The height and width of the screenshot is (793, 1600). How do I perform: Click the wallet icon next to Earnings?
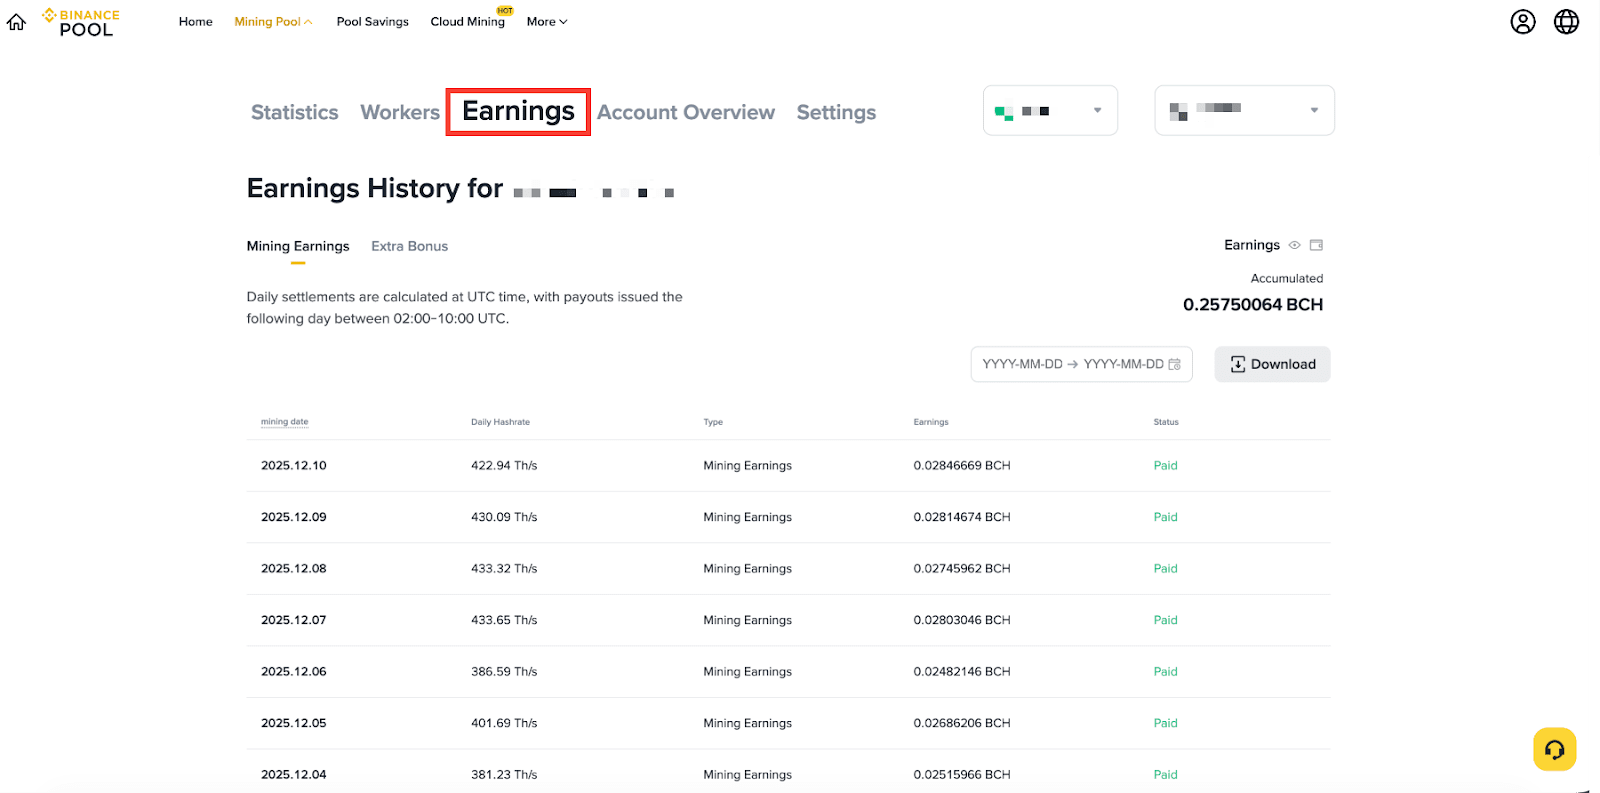point(1316,245)
